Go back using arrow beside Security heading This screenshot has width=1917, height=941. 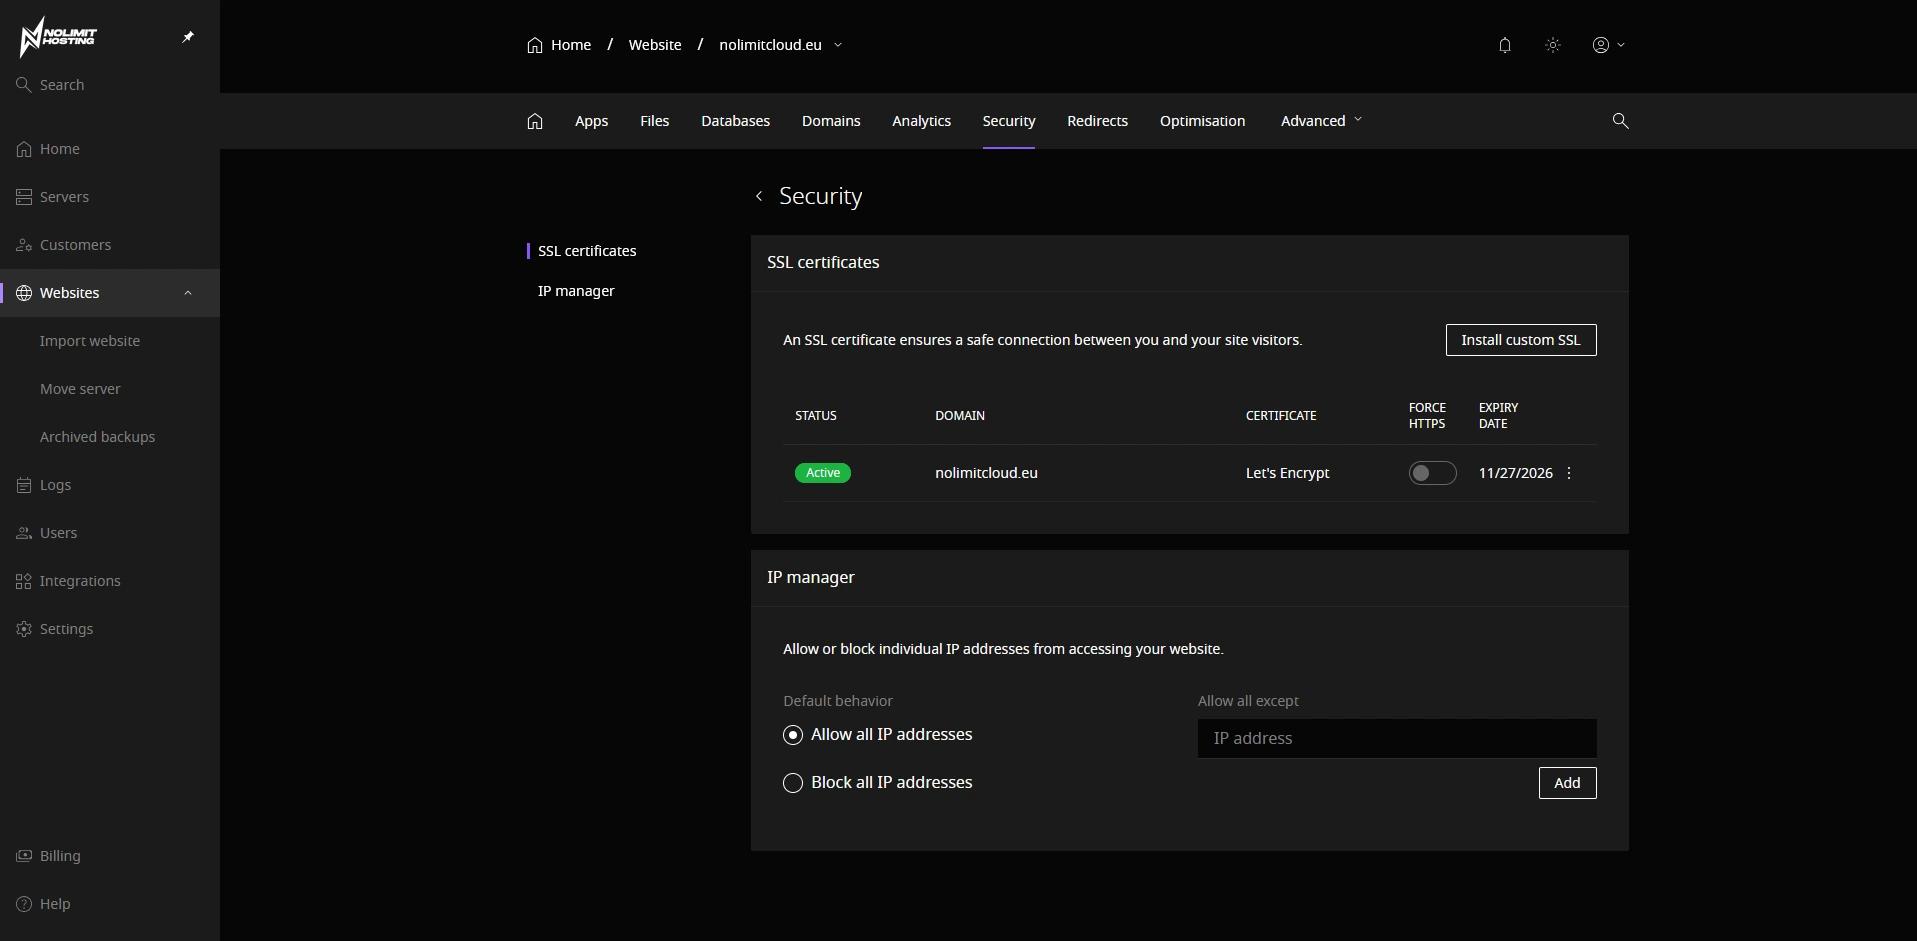tap(759, 196)
